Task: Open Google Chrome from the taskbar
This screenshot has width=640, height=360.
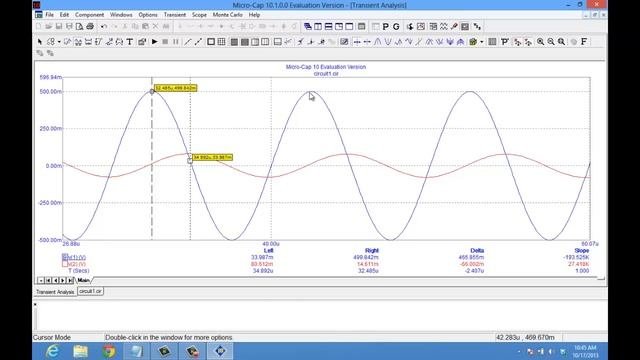Action: coord(109,351)
